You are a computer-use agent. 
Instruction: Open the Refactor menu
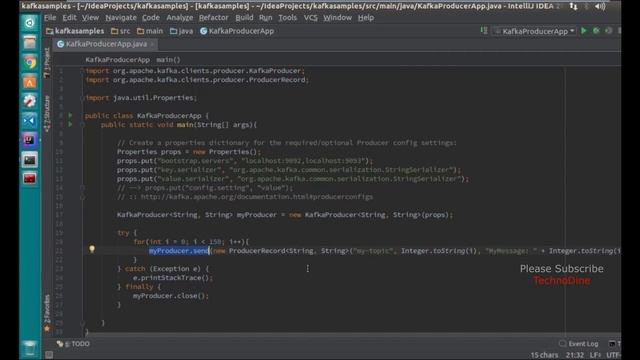click(x=213, y=18)
